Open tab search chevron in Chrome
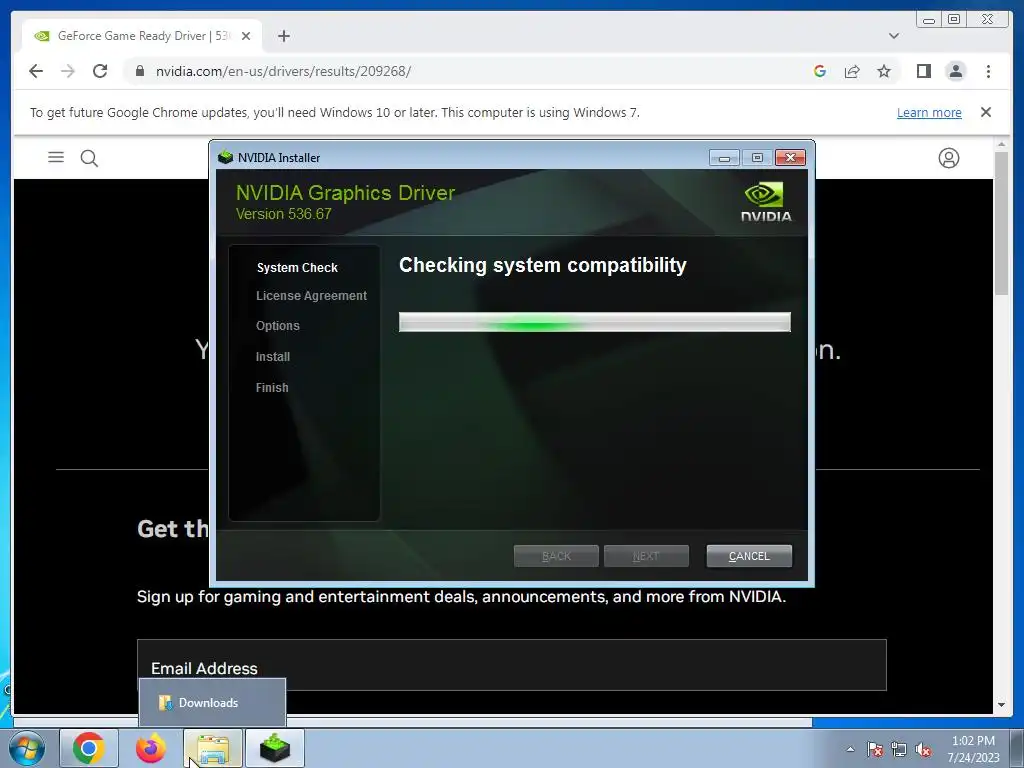This screenshot has width=1024, height=768. click(894, 36)
